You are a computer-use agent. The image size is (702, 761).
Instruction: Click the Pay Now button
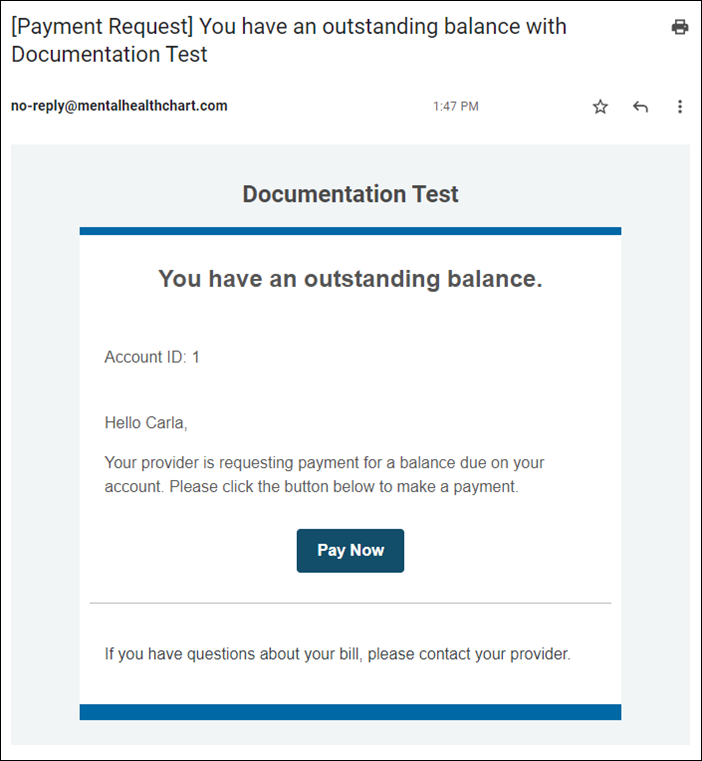click(x=350, y=551)
